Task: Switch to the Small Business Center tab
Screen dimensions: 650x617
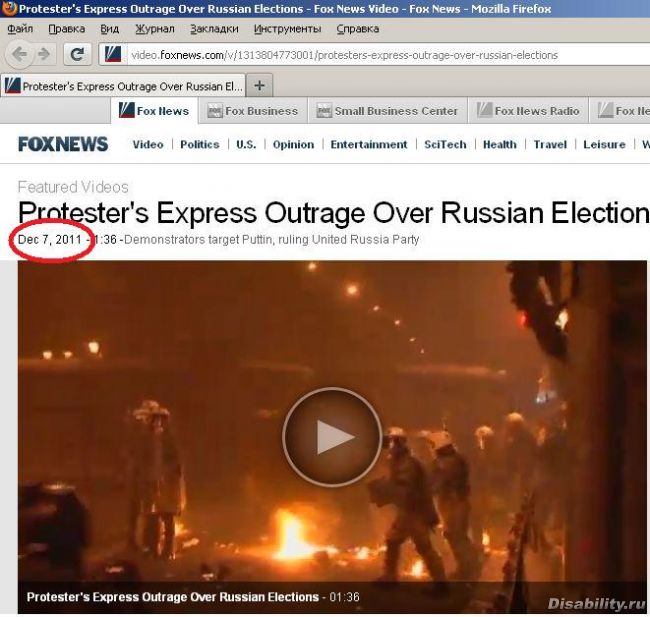Action: point(388,111)
